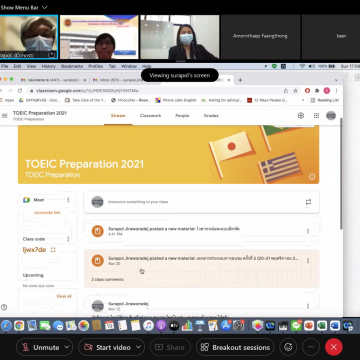Click Announce something to your class field

point(201,202)
